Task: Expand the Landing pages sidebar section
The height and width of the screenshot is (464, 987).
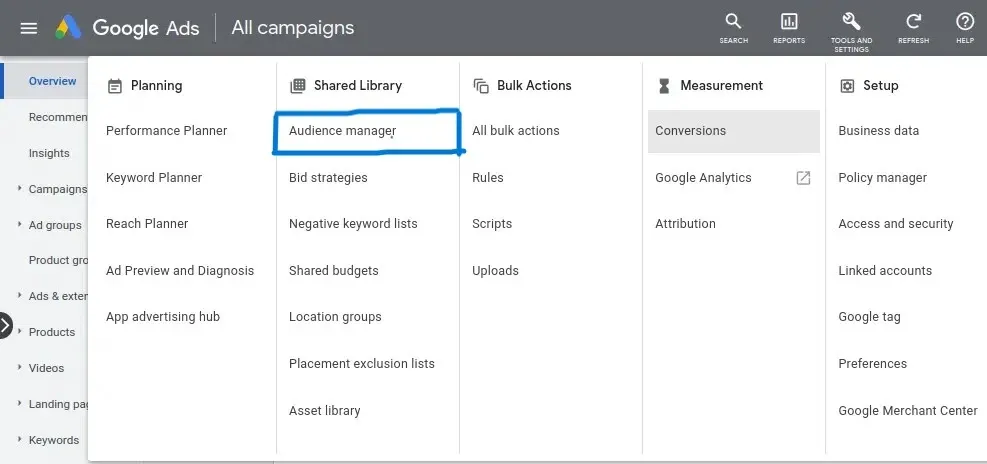Action: tap(20, 403)
